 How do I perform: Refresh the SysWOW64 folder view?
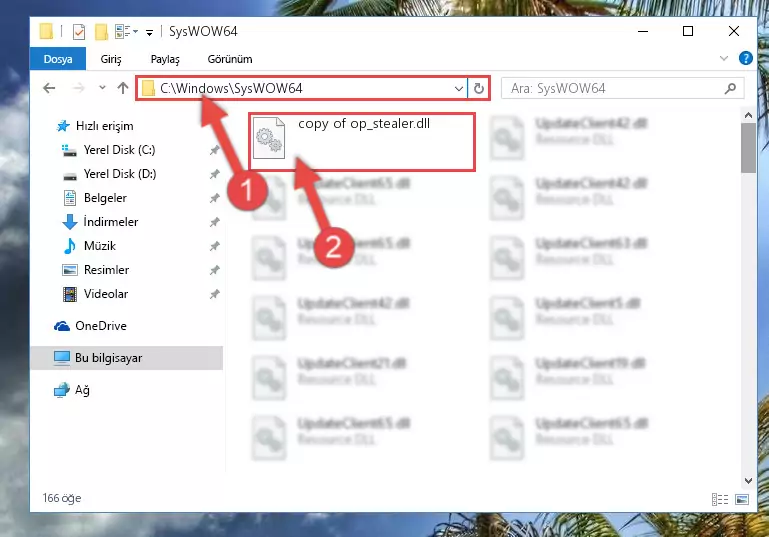coord(479,89)
